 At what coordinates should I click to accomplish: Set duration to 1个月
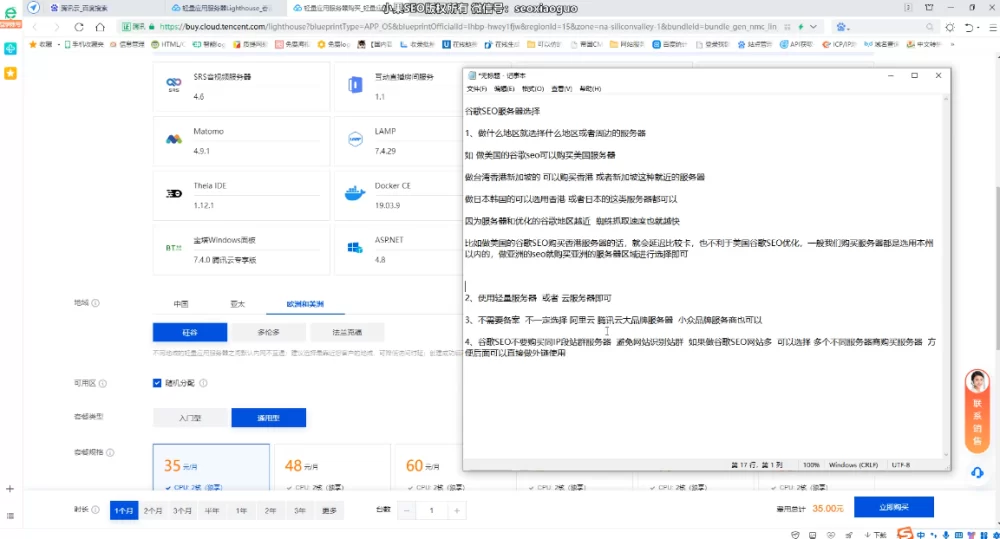[124, 510]
